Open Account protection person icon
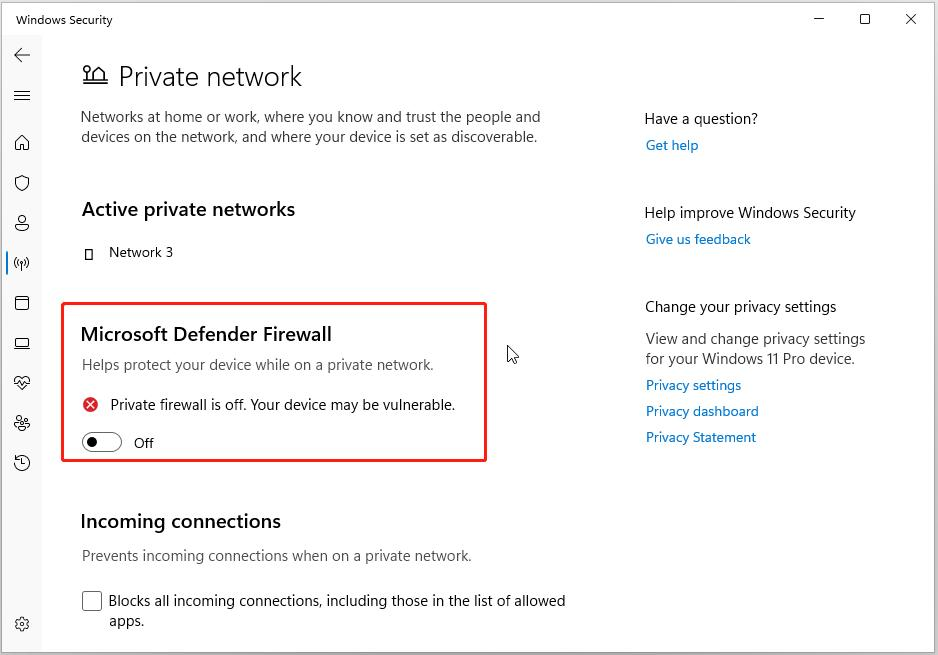The height and width of the screenshot is (655, 938). [x=22, y=223]
